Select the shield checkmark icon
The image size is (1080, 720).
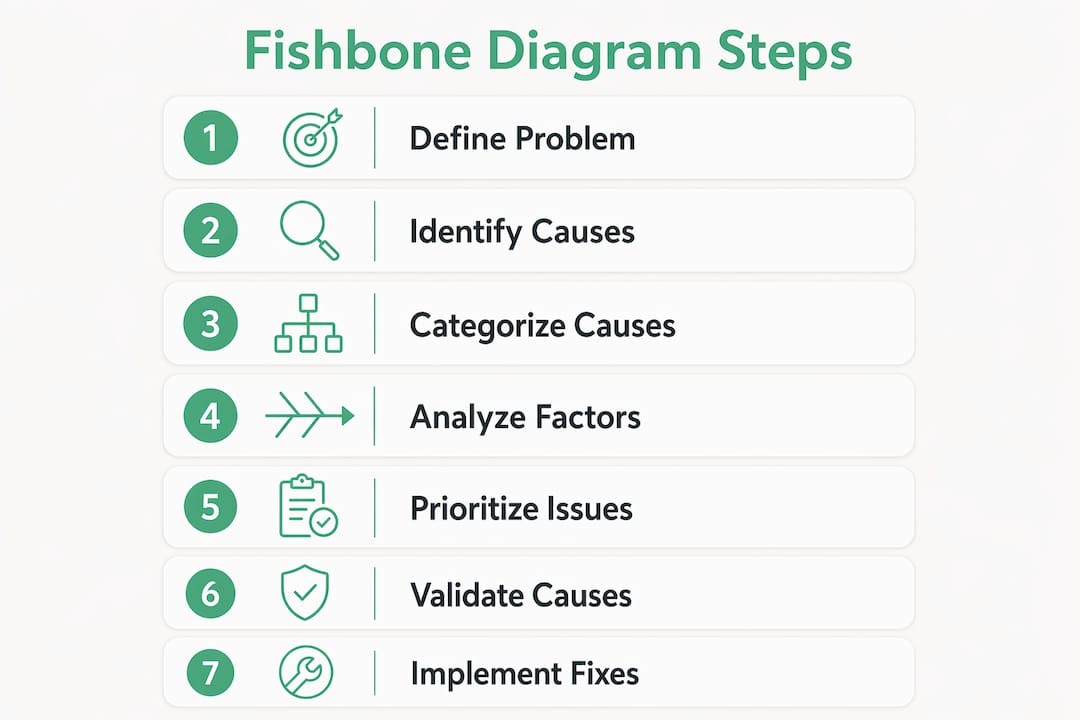[x=305, y=593]
